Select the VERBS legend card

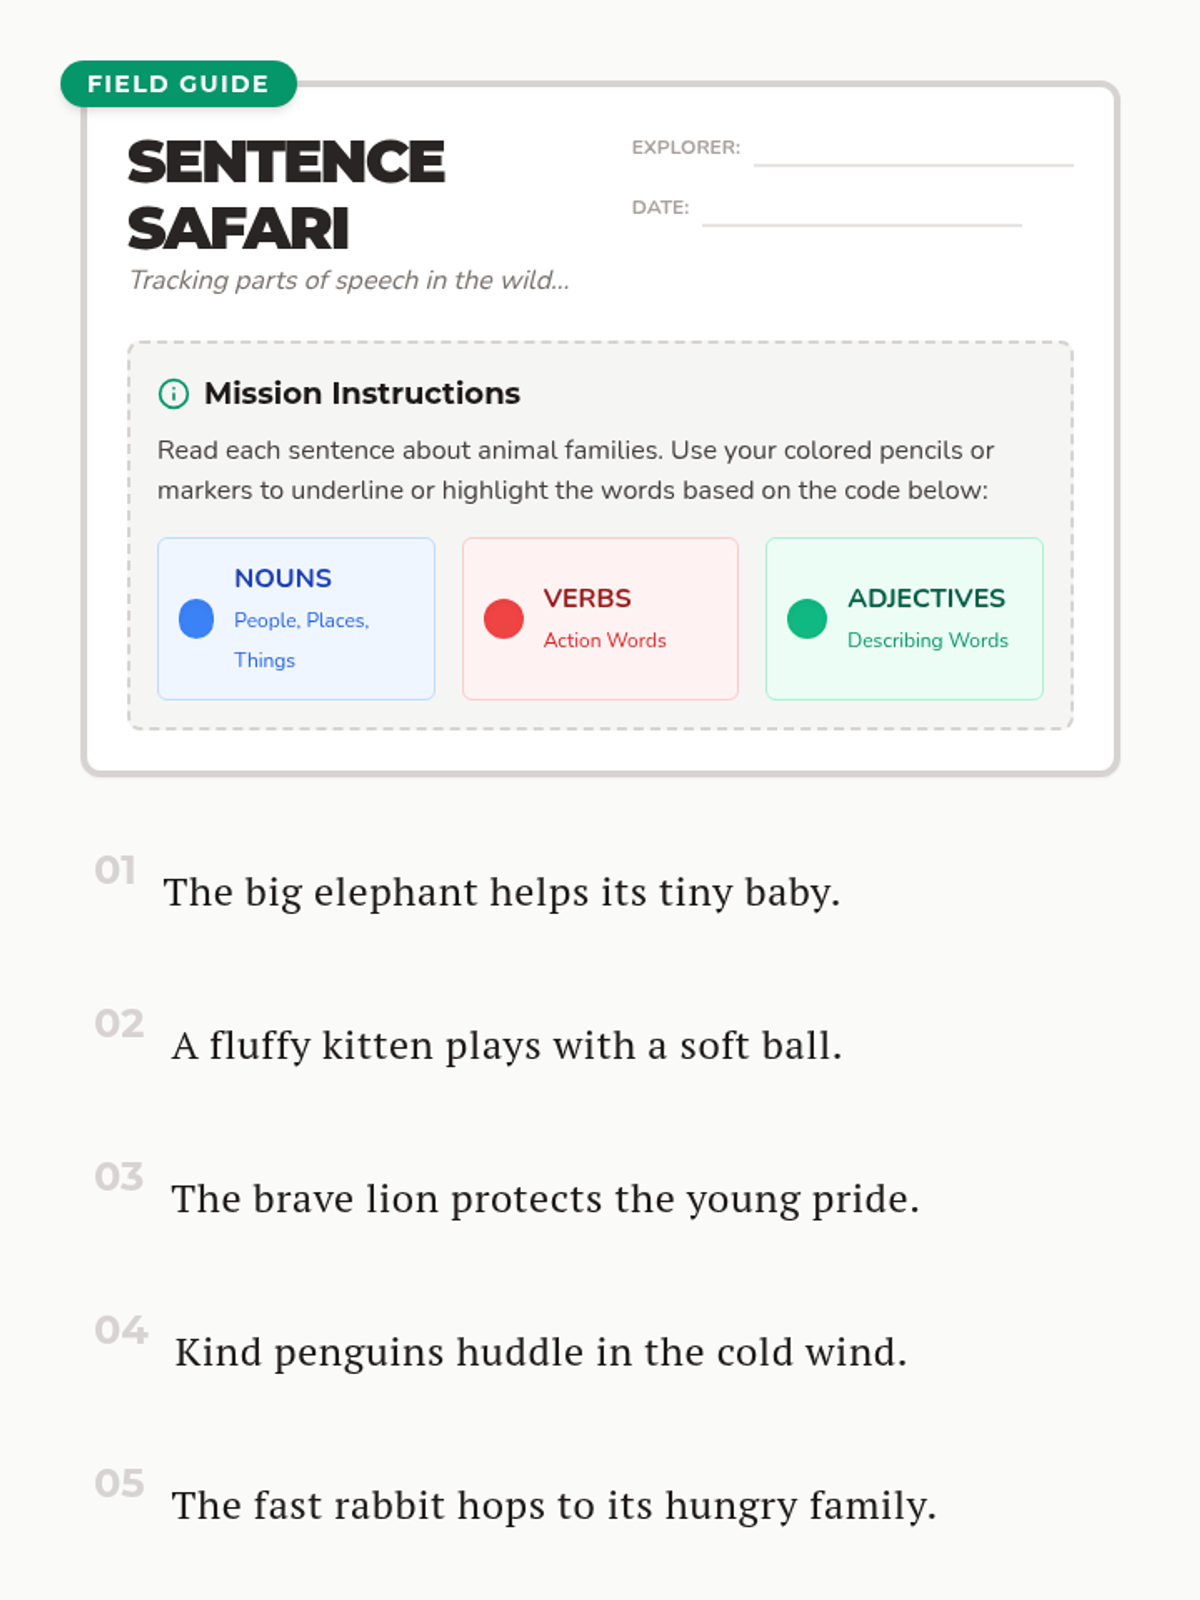(x=600, y=619)
